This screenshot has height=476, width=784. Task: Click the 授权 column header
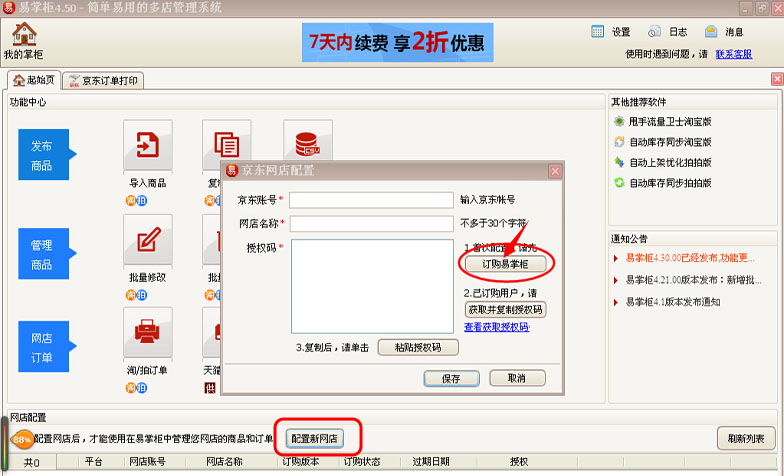pyautogui.click(x=518, y=462)
